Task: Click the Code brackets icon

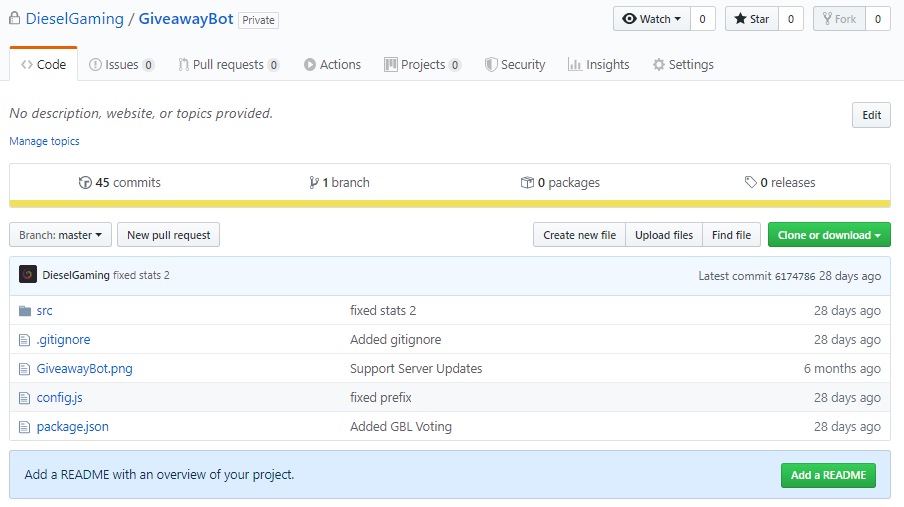Action: click(x=27, y=65)
